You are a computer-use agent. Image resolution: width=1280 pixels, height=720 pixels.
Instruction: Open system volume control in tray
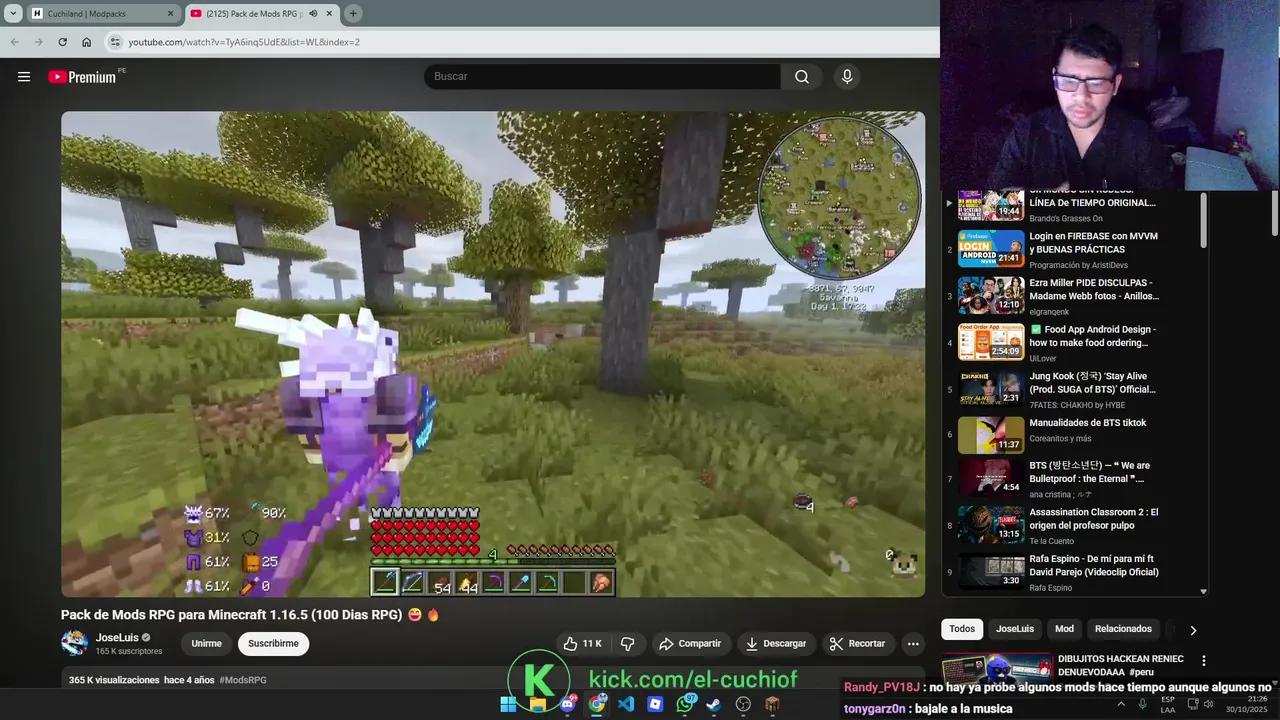(x=1208, y=704)
